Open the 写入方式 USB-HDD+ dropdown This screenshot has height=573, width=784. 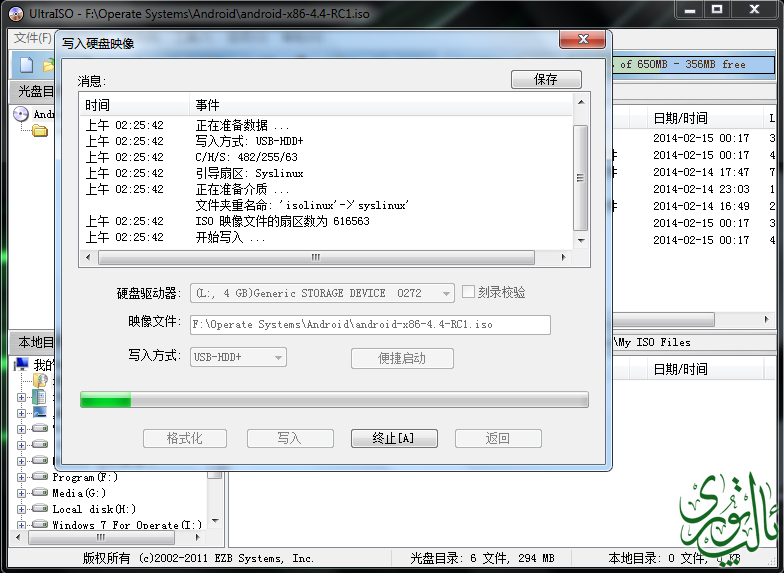[278, 358]
